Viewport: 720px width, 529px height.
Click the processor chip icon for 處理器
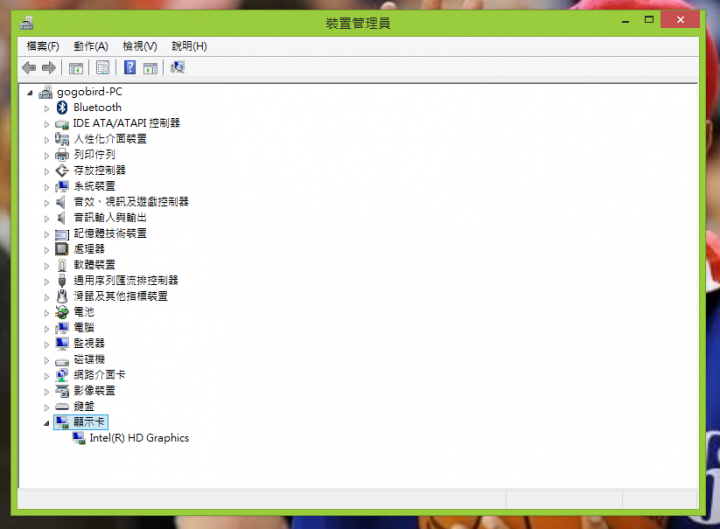click(x=62, y=249)
